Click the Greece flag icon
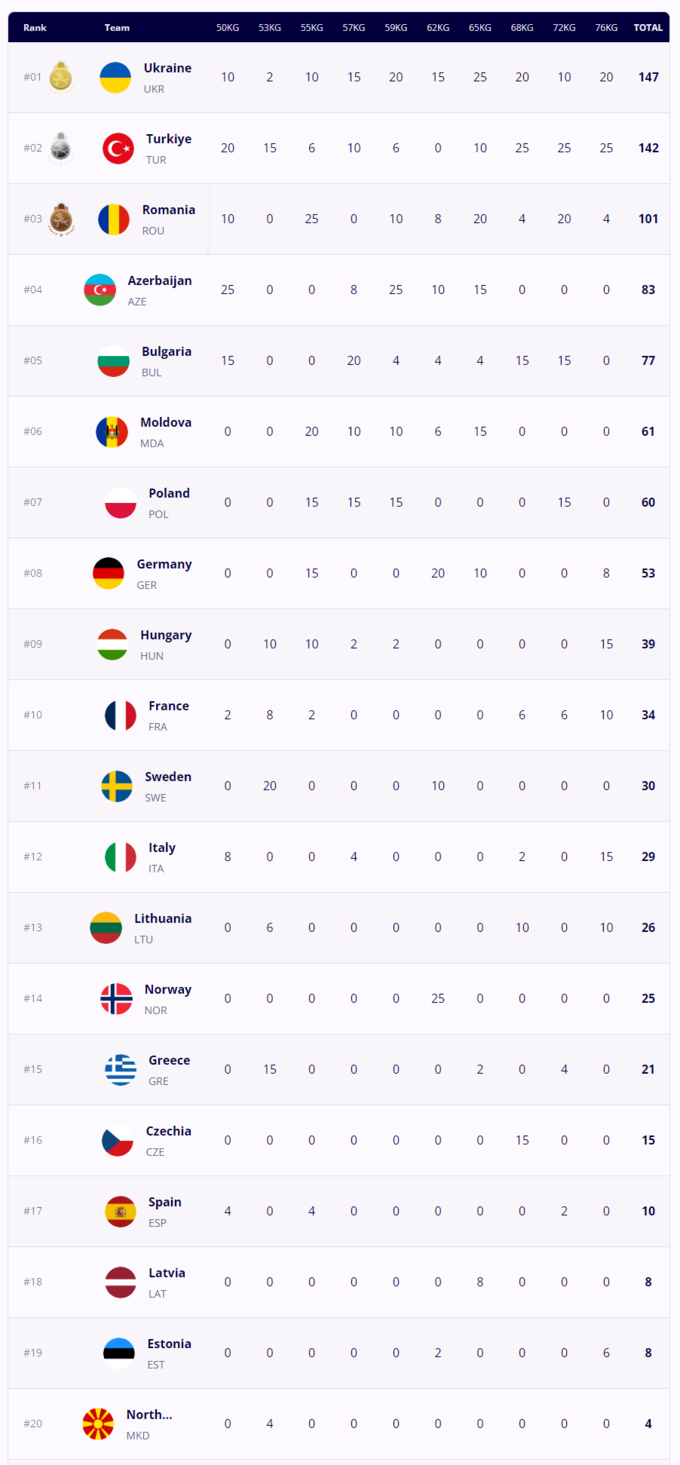This screenshot has width=680, height=1465. tap(121, 1069)
